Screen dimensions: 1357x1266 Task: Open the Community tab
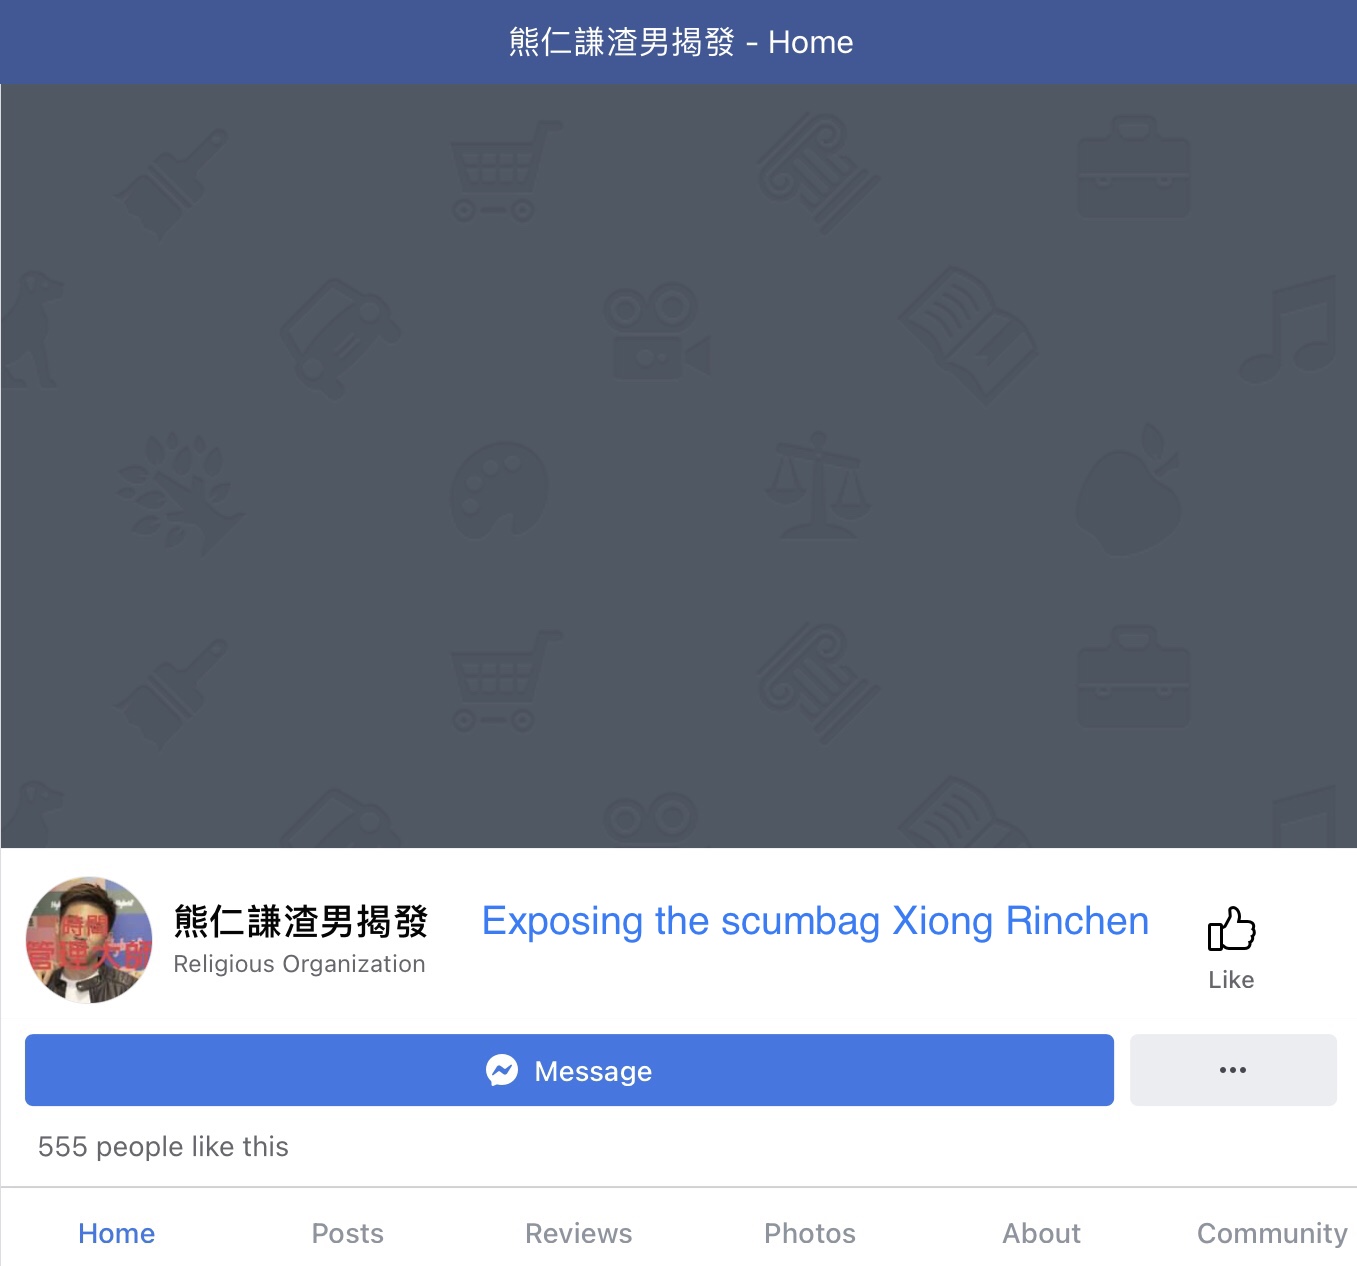click(1272, 1233)
